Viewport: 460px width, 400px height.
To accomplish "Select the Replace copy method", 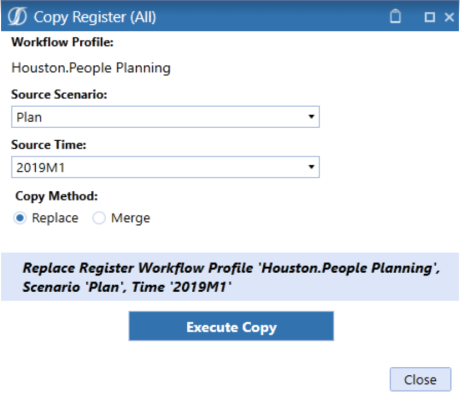I will click(x=20, y=218).
